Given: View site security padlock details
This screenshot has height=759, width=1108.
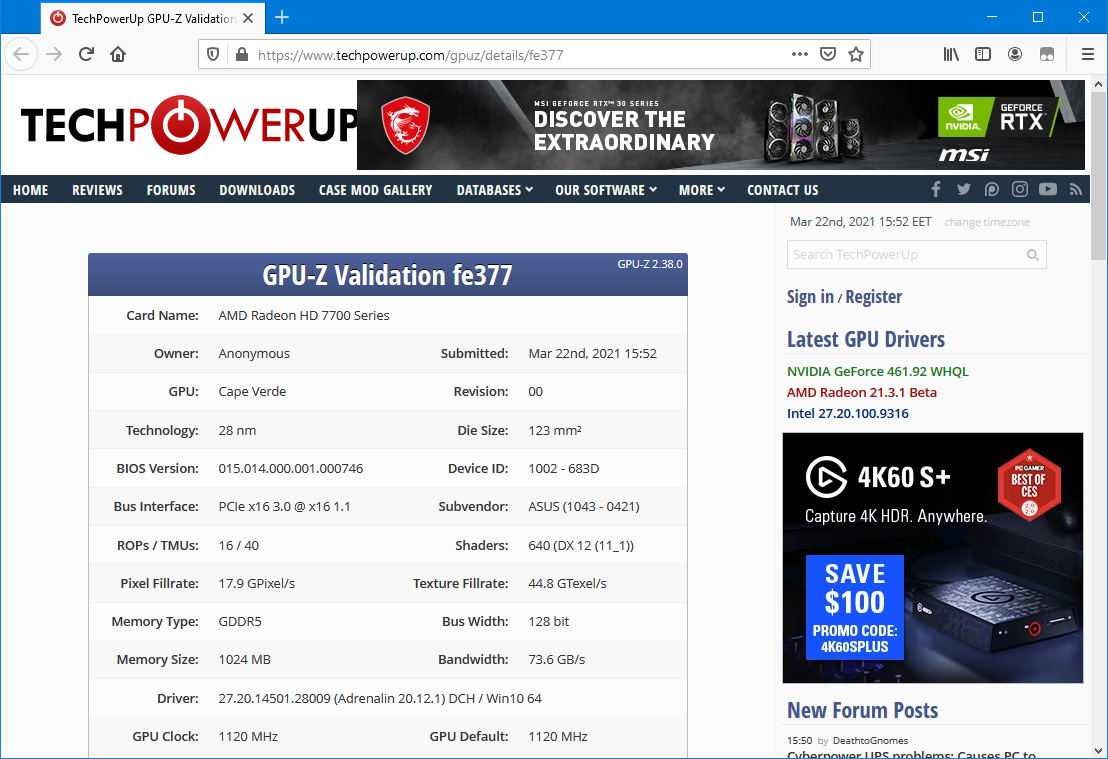Looking at the screenshot, I should 242,54.
